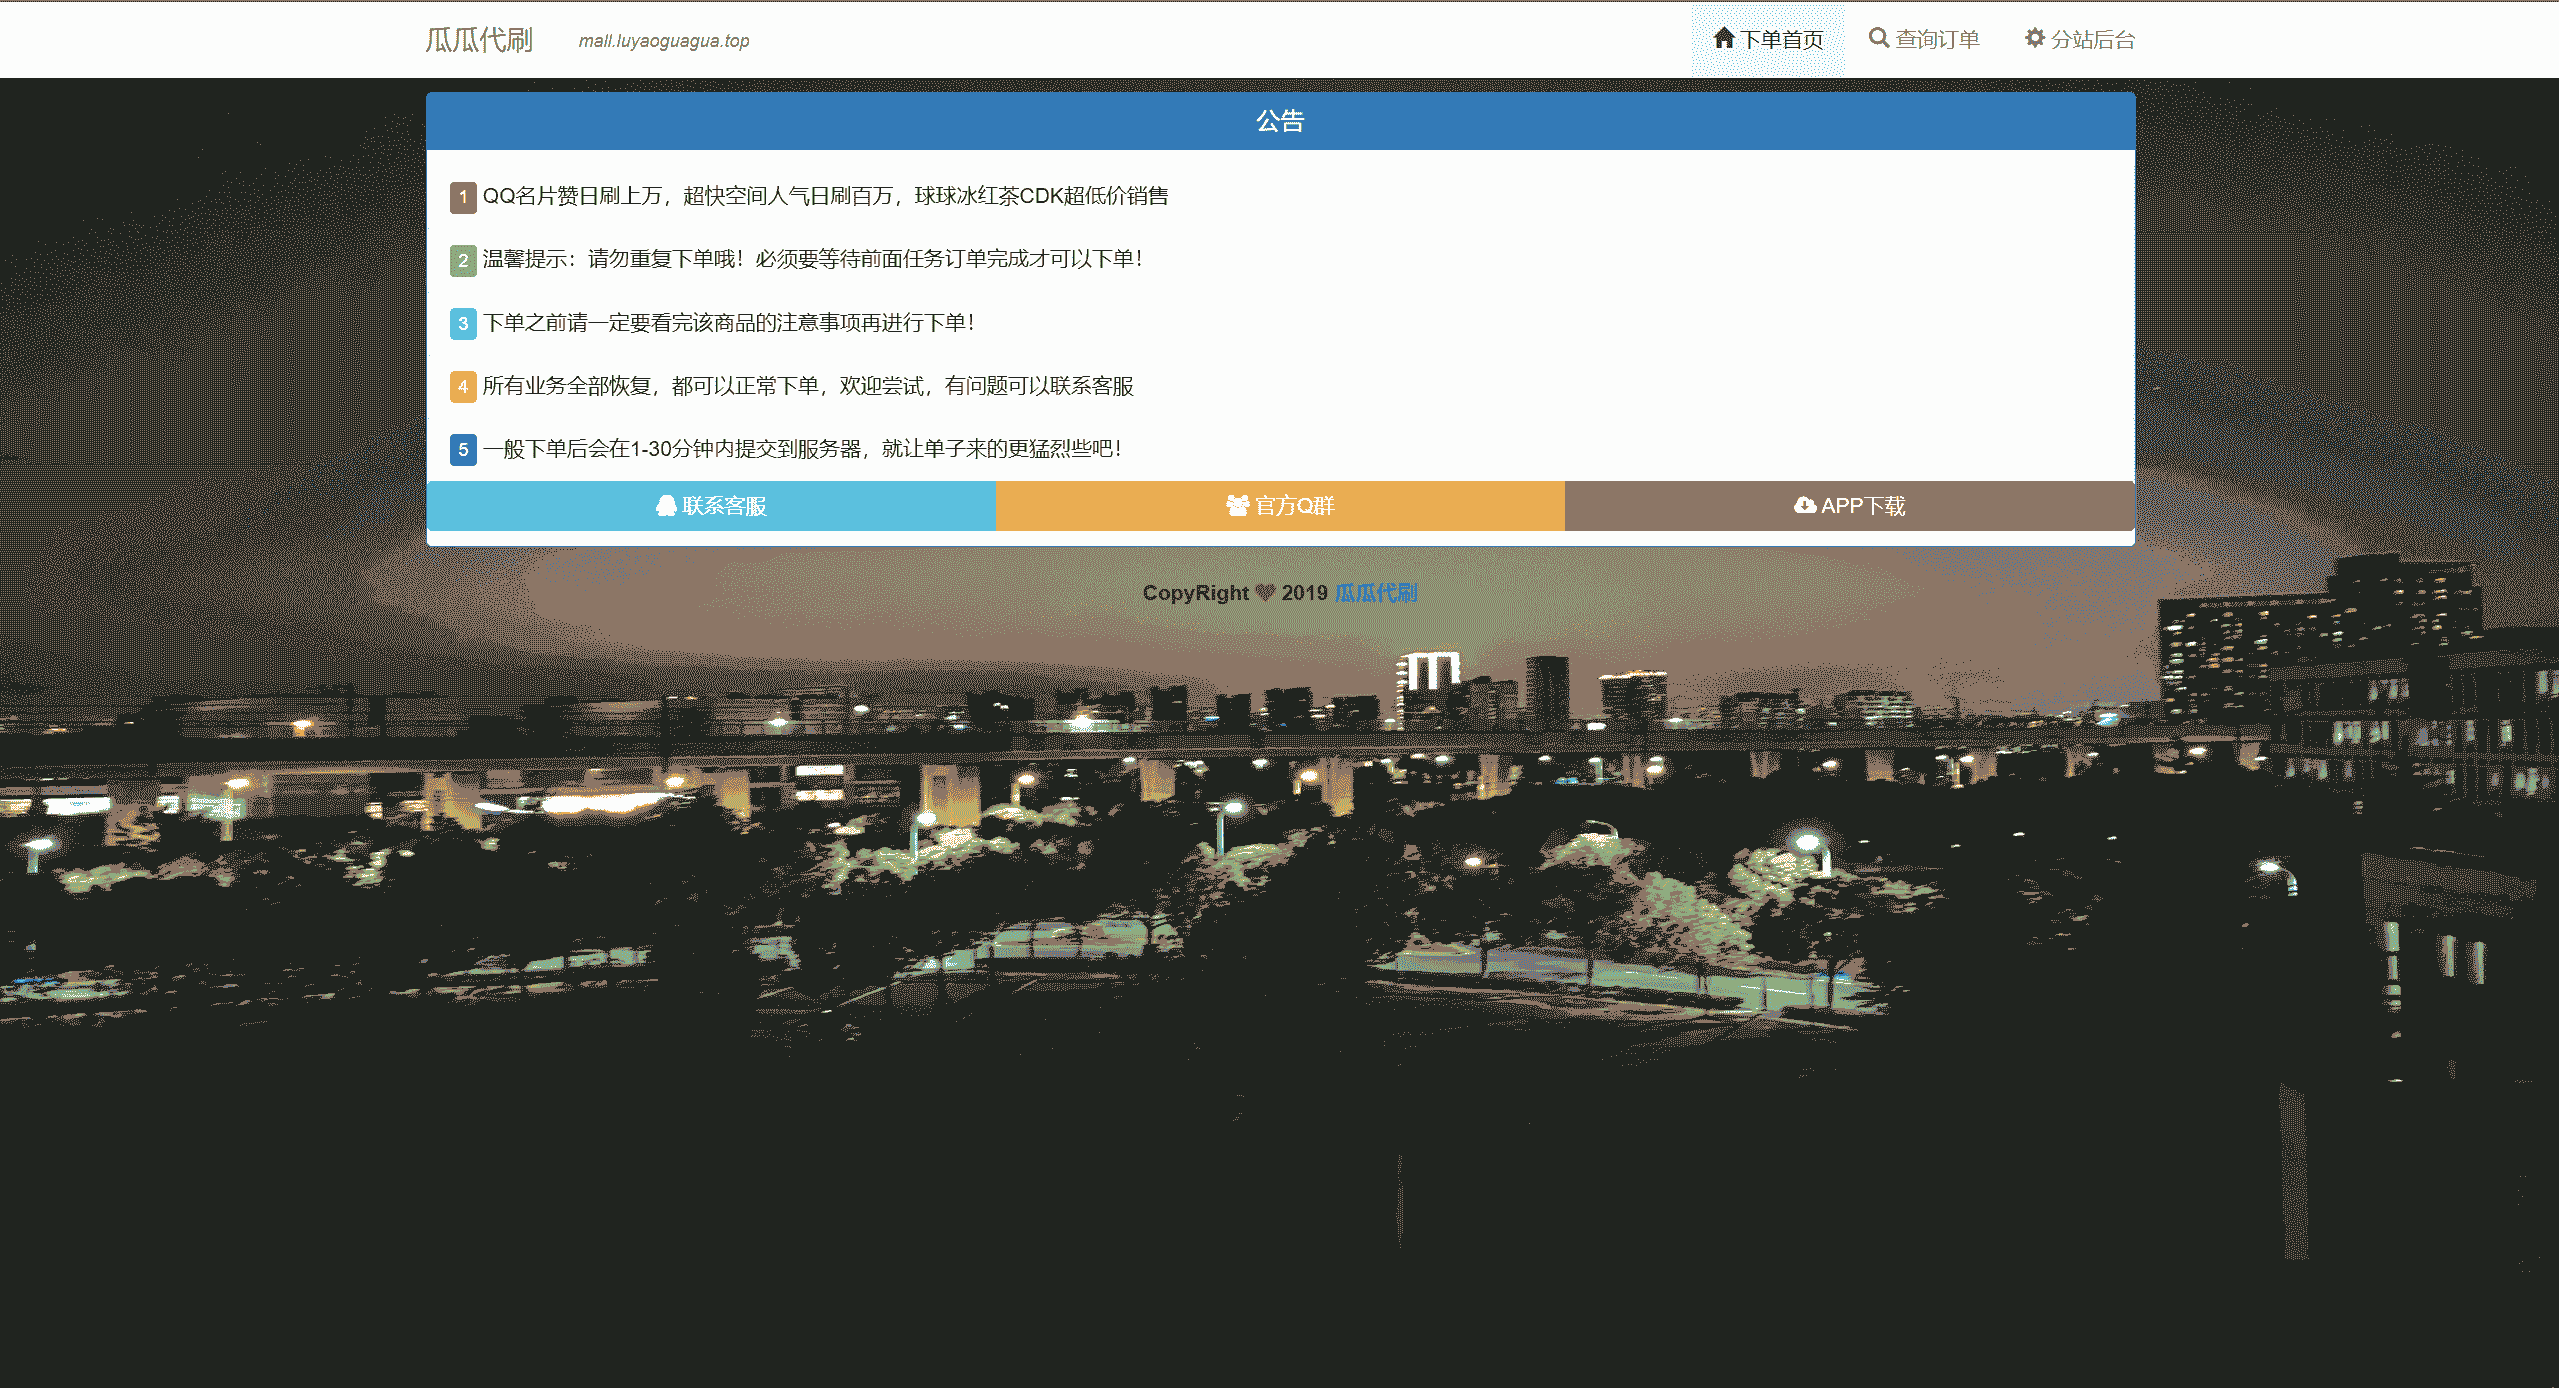Click the green number 2 badge
2559x1388 pixels.
(x=462, y=260)
